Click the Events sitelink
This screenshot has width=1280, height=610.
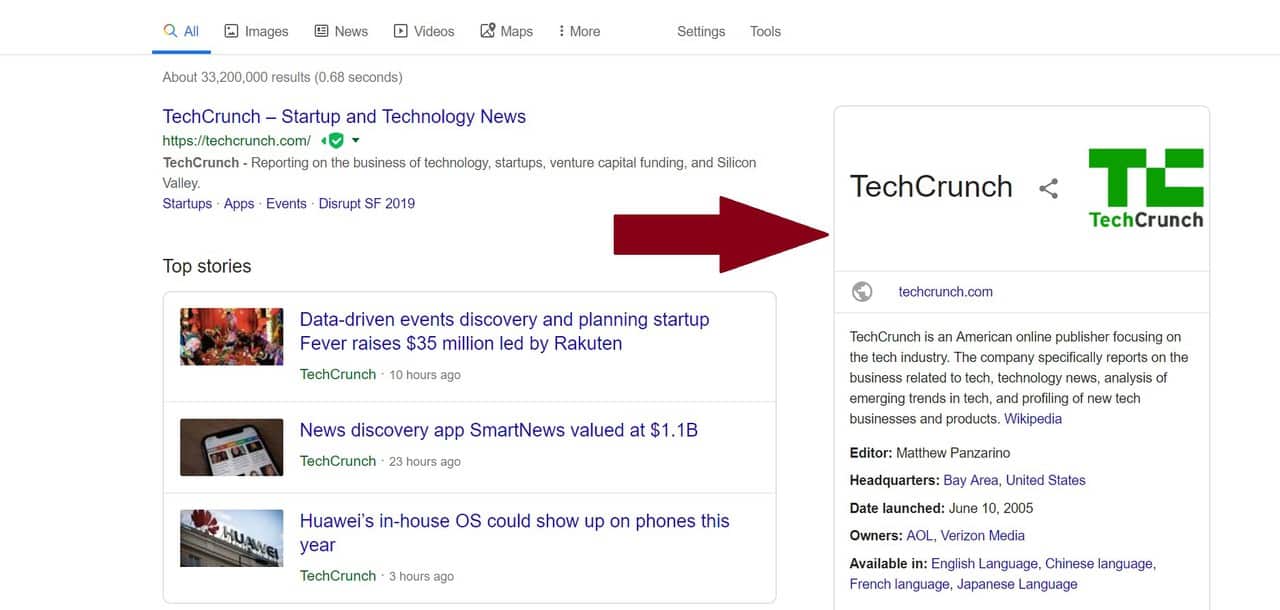click(x=286, y=203)
